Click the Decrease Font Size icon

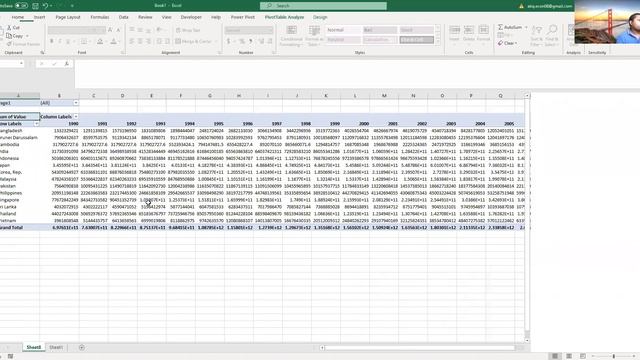point(118,30)
